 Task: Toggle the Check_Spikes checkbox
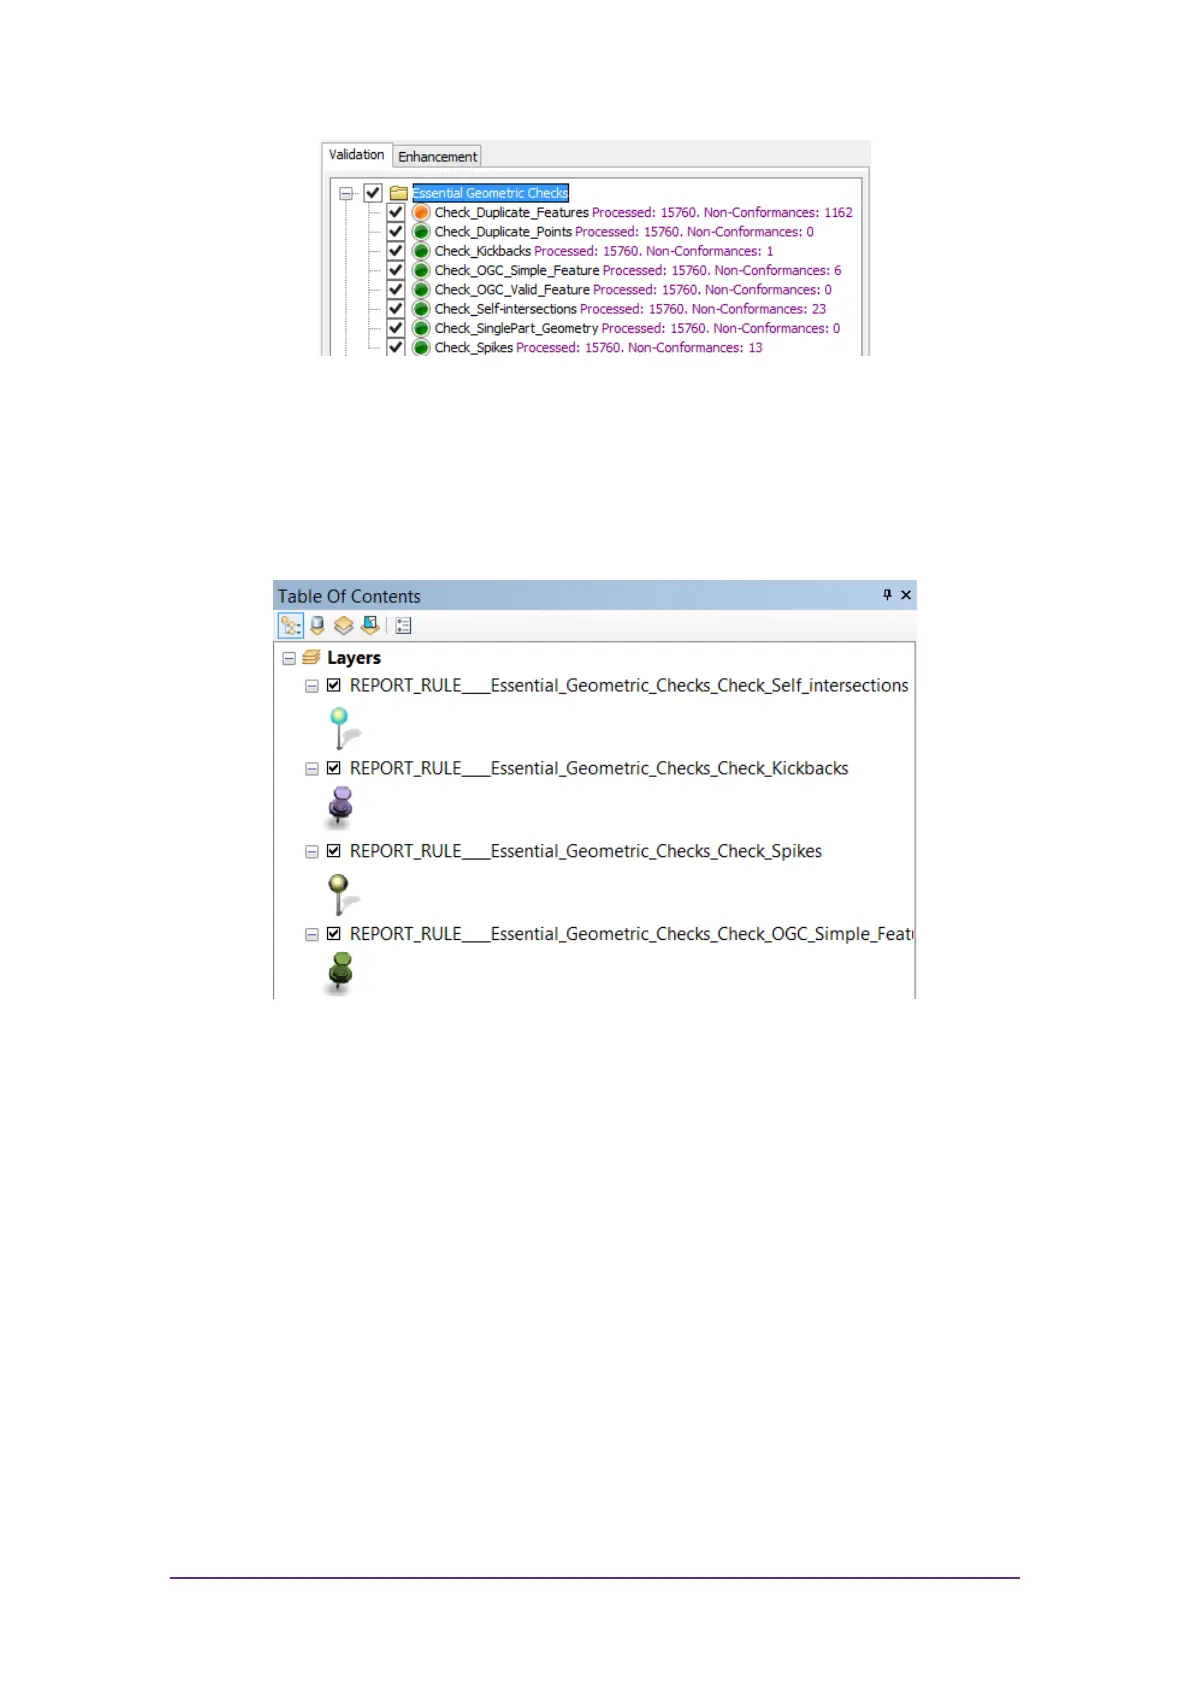396,347
